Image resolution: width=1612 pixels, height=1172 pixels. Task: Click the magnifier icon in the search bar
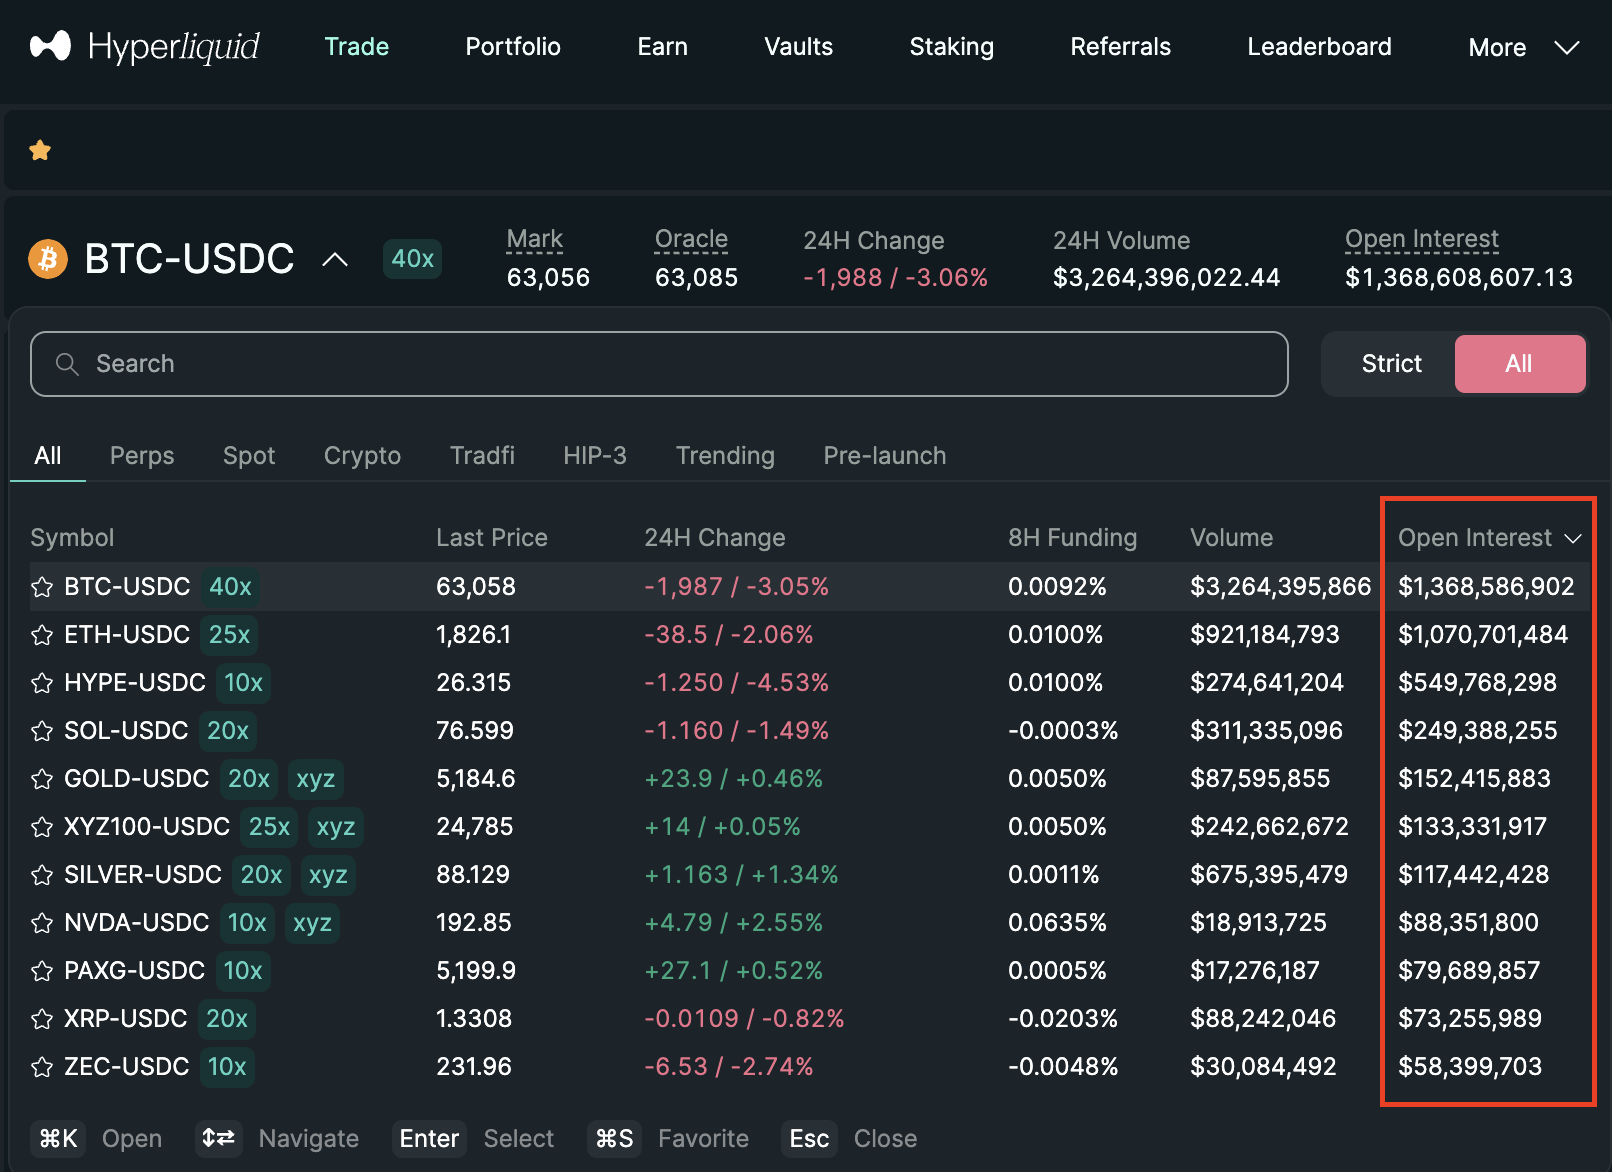pyautogui.click(x=66, y=363)
